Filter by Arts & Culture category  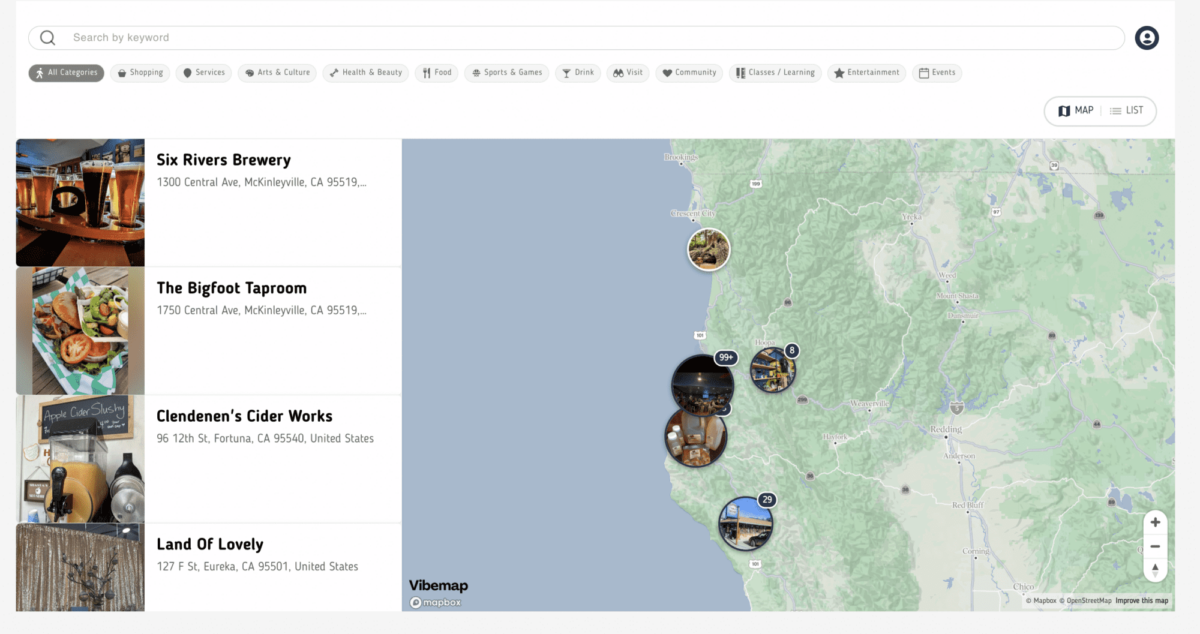[277, 73]
